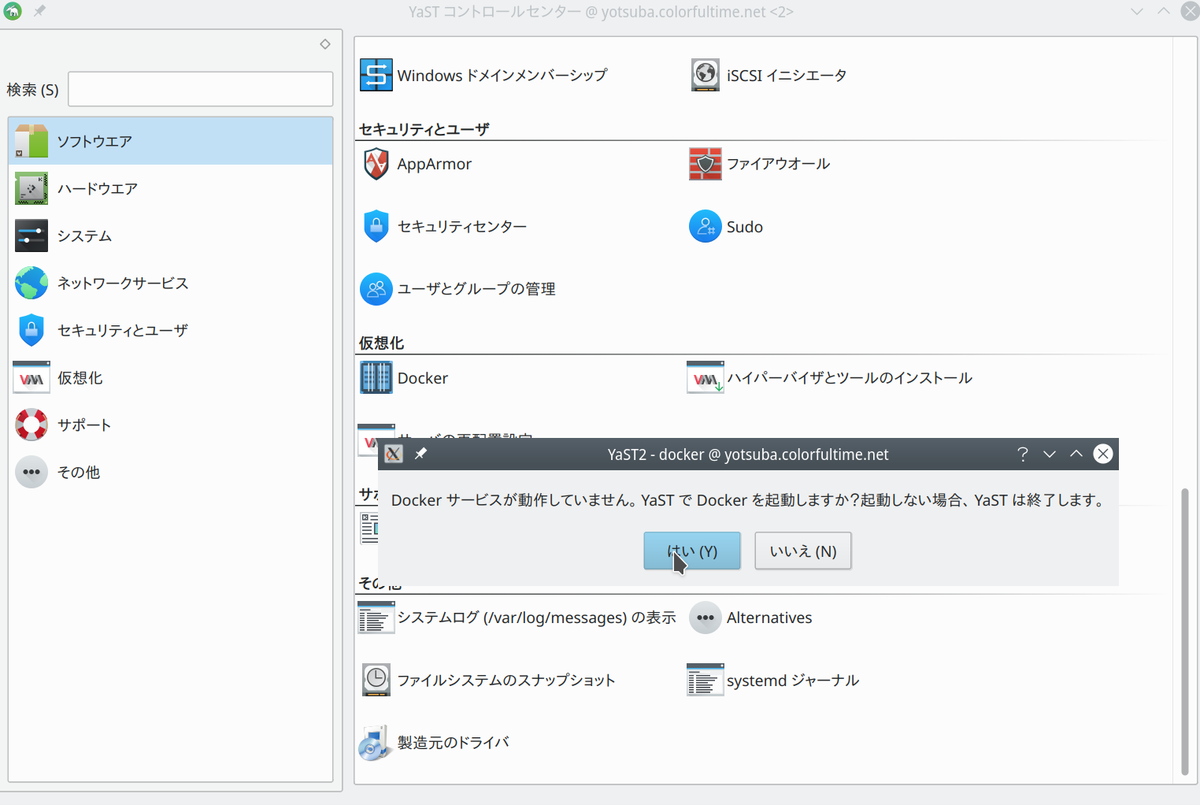Open ファイルシステムのスナップショット module

coord(488,680)
